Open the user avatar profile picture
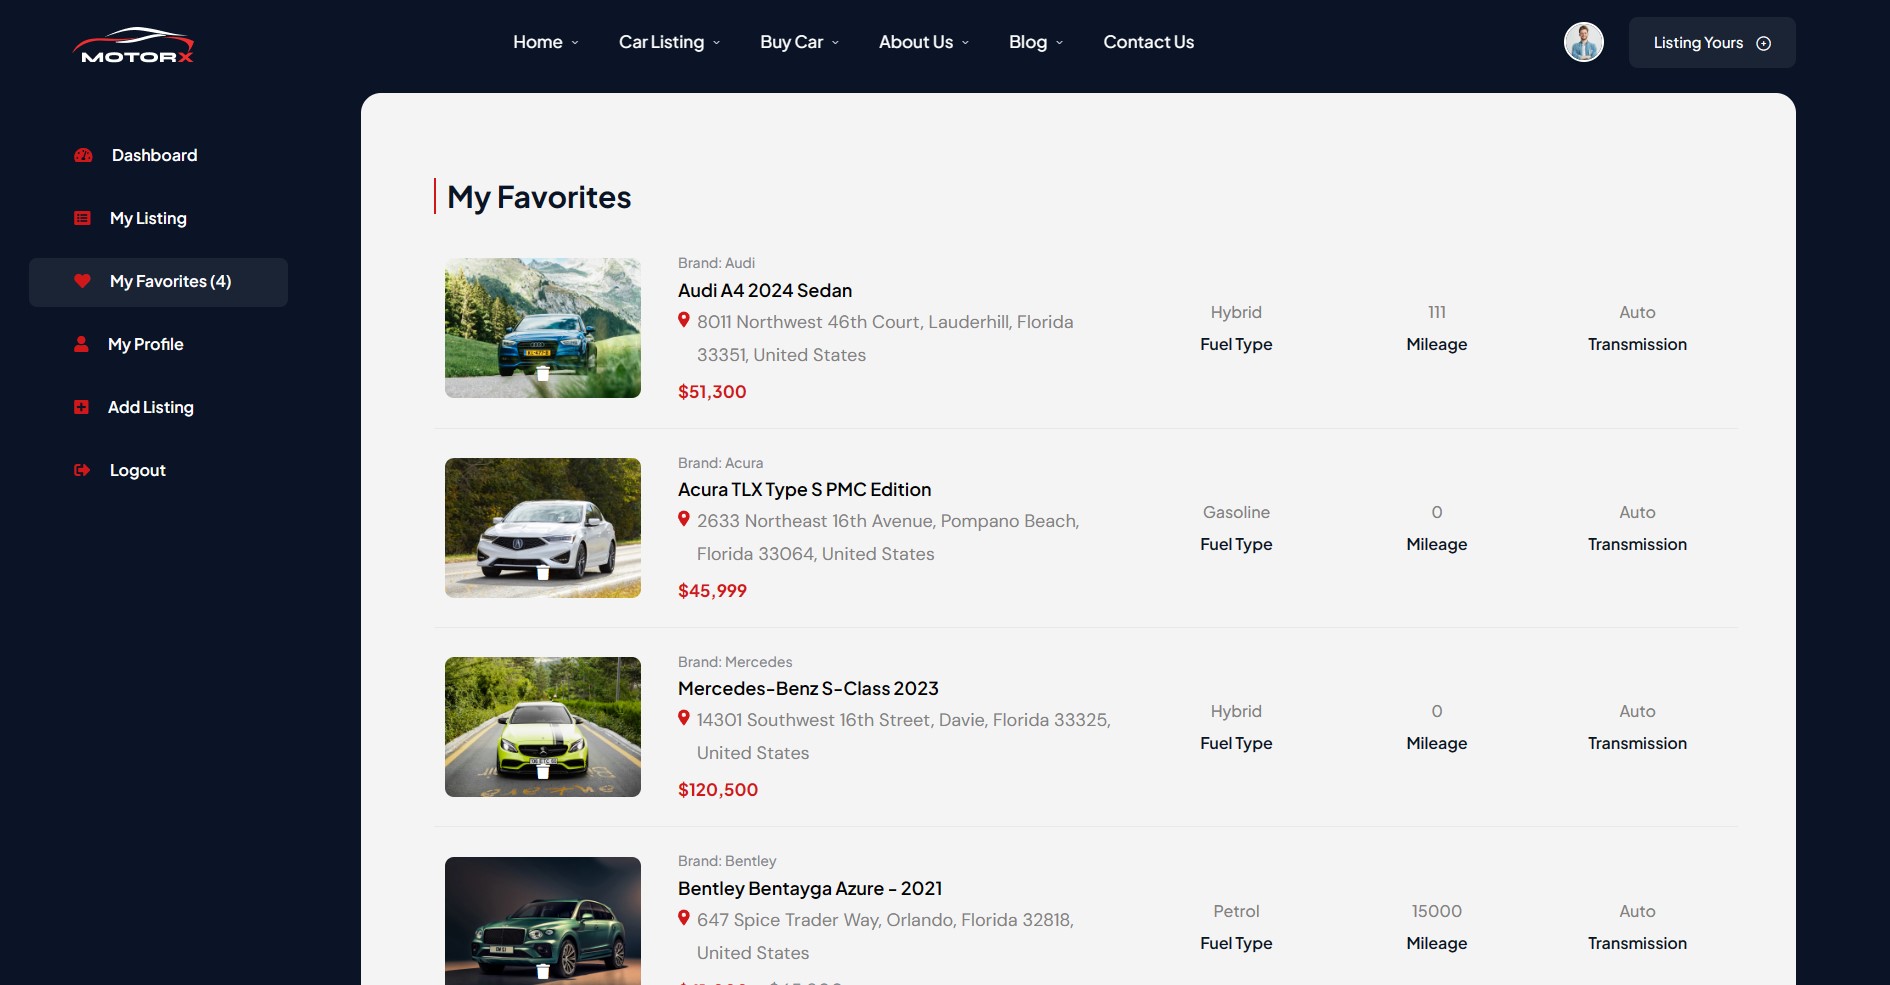The width and height of the screenshot is (1890, 985). tap(1583, 42)
